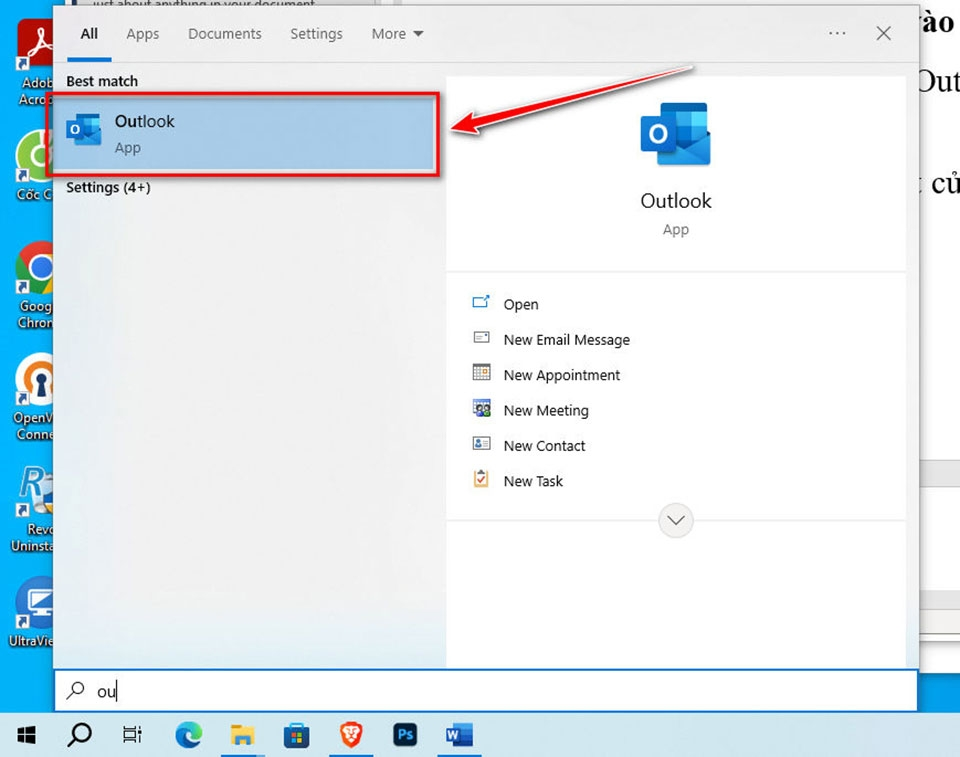The height and width of the screenshot is (757, 960).
Task: Select the Settings search tab
Action: [x=316, y=34]
